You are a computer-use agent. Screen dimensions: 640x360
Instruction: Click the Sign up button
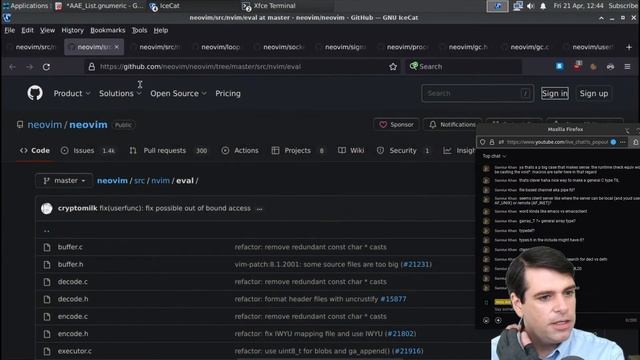click(x=593, y=93)
